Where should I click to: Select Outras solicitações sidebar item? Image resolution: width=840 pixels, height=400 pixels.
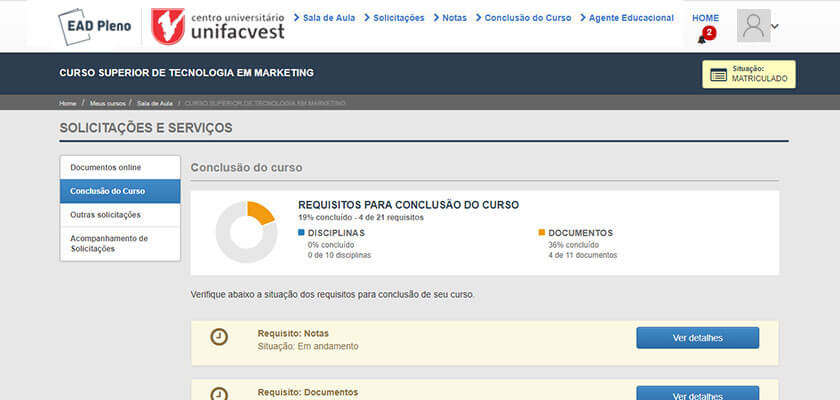tap(120, 215)
